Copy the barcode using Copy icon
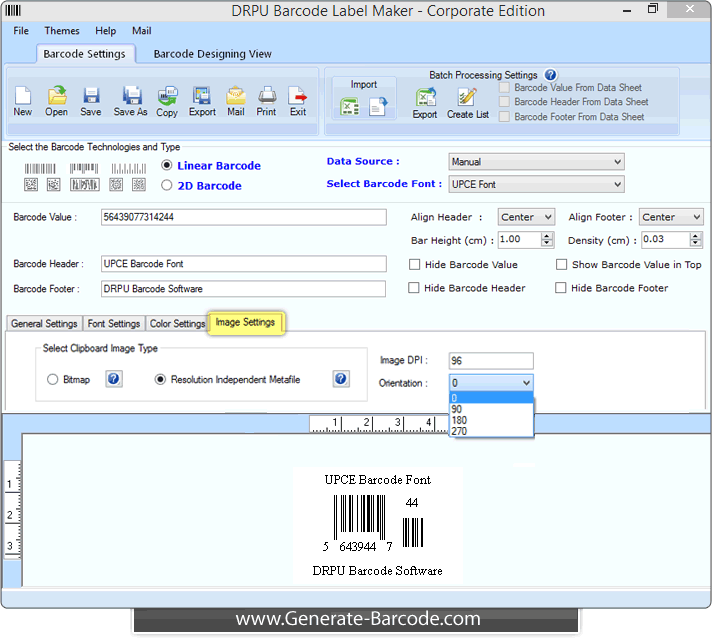The image size is (712, 638). [168, 96]
